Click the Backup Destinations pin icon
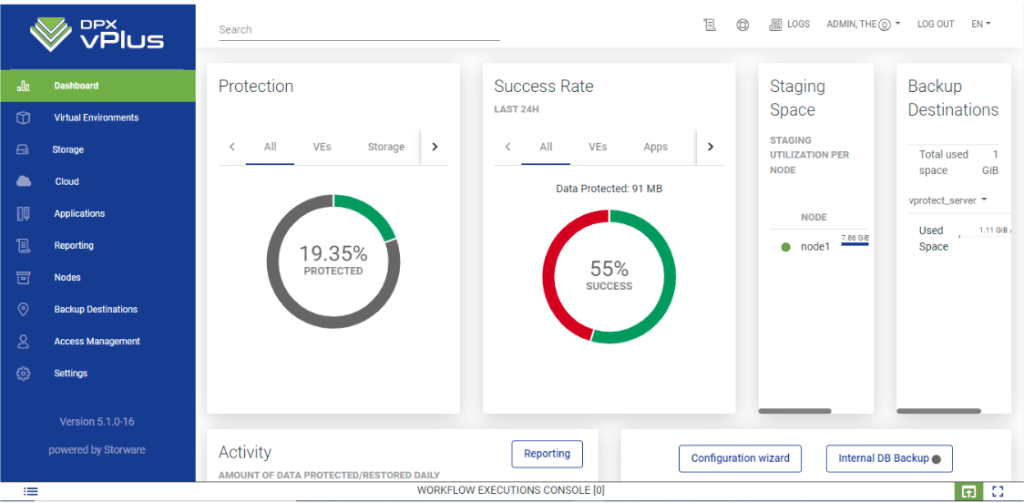This screenshot has width=1024, height=503. [x=23, y=310]
